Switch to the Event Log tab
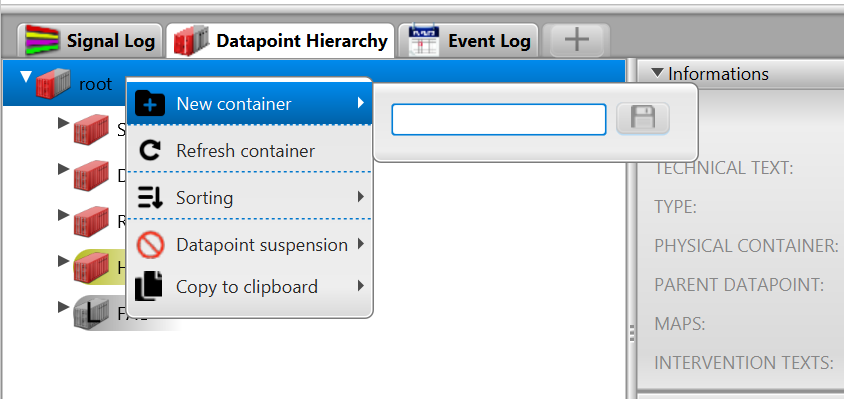Viewport: 844px width, 399px height. click(468, 40)
